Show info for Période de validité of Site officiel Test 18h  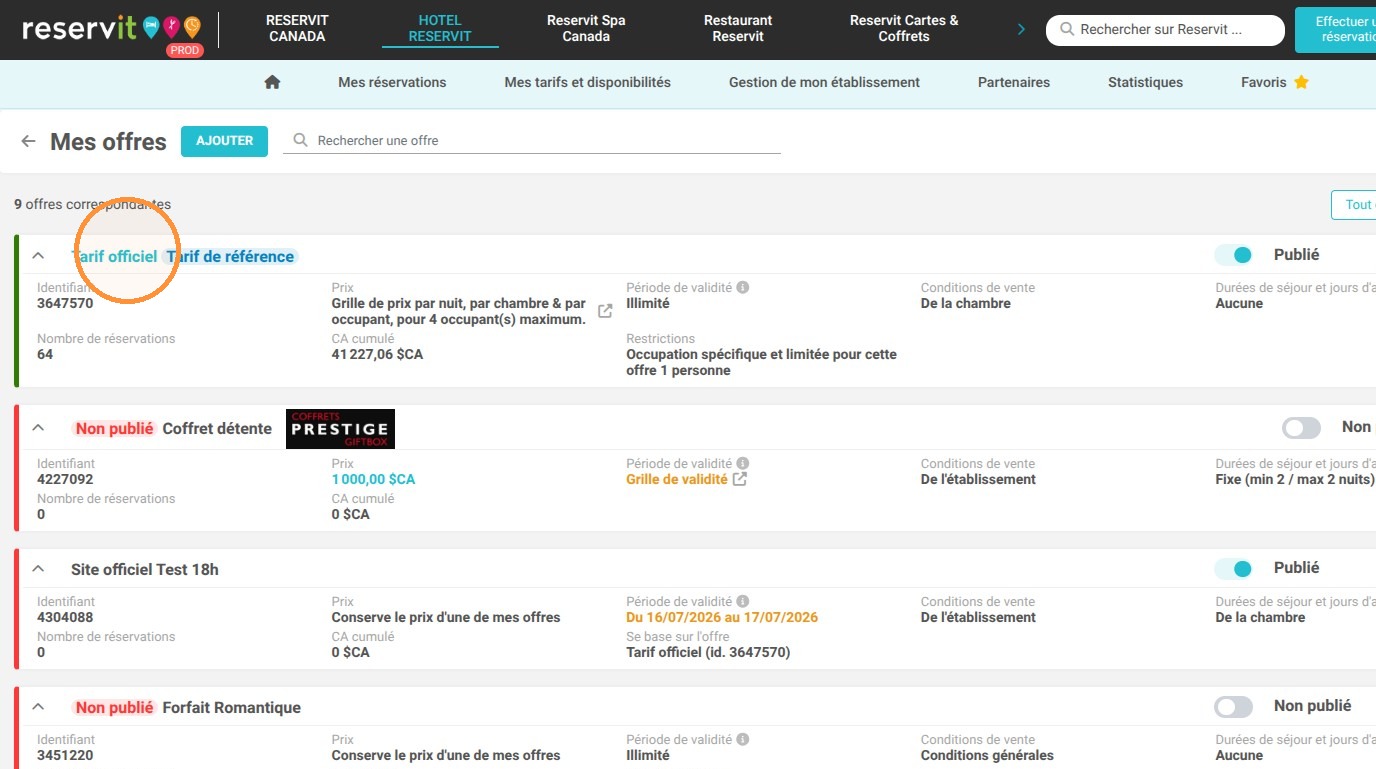coord(743,601)
